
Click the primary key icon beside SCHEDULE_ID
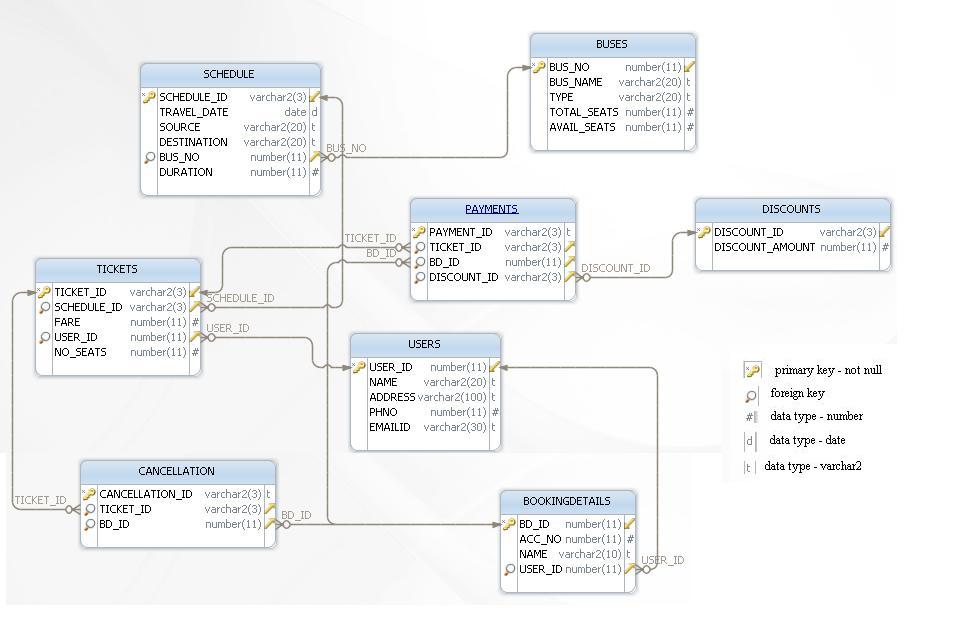pos(152,97)
